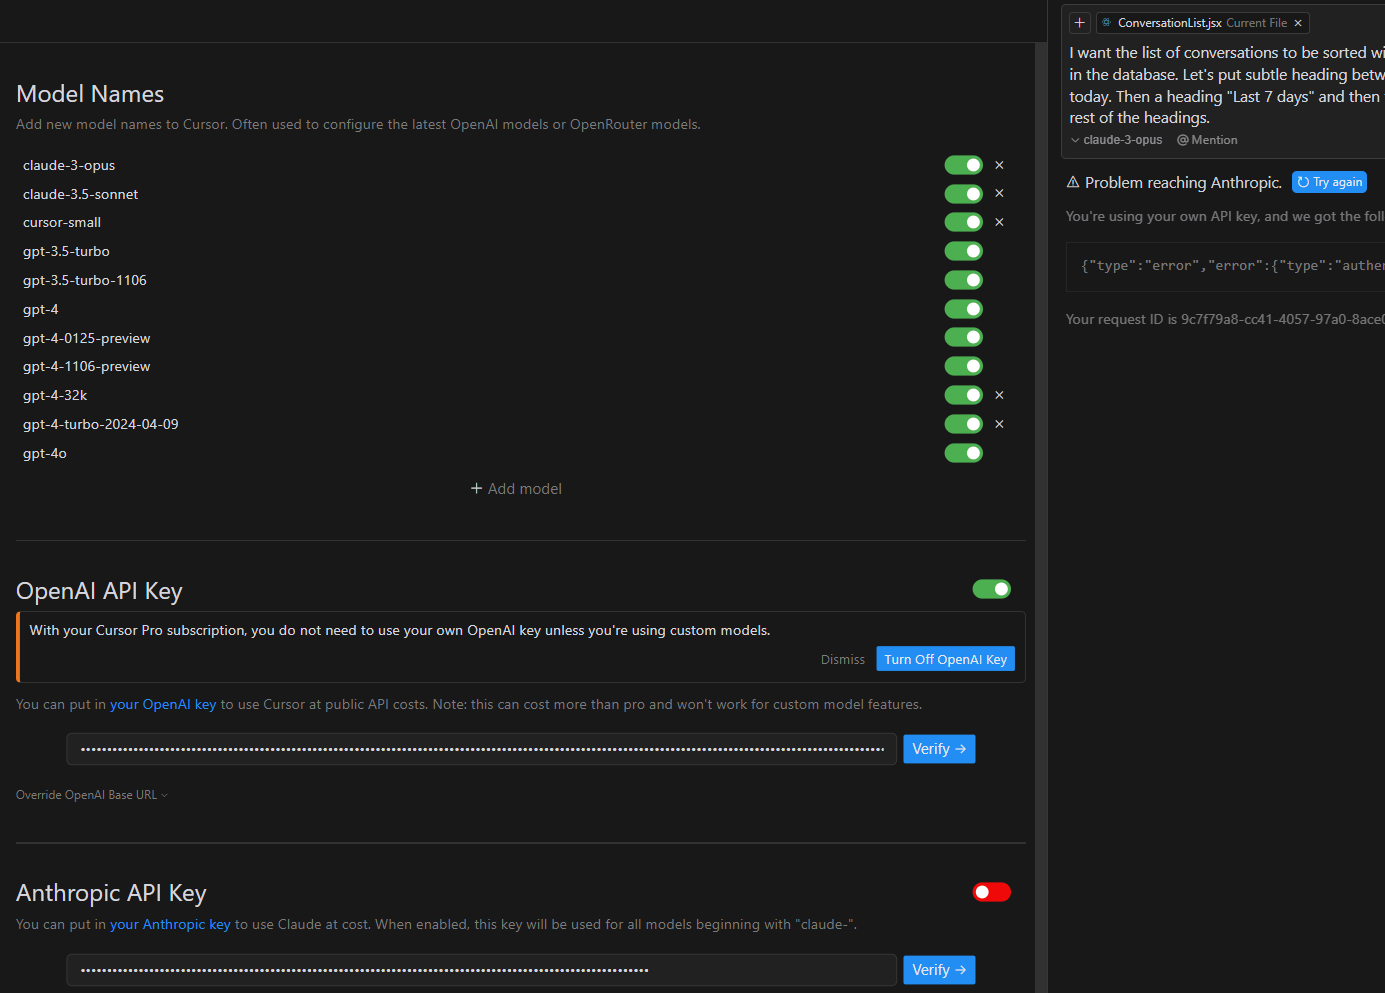Screen dimensions: 1385x993
Task: Turn off the gpt-4-32k model toggle
Action: point(964,395)
